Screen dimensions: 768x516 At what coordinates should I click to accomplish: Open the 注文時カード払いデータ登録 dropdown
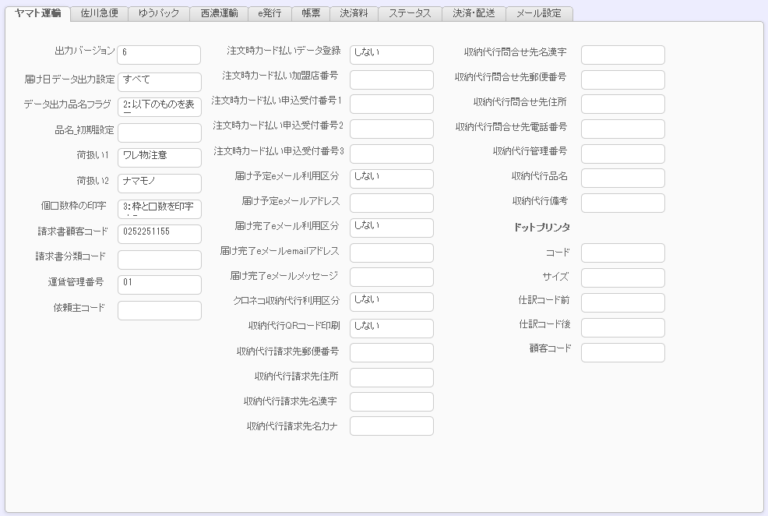point(391,54)
